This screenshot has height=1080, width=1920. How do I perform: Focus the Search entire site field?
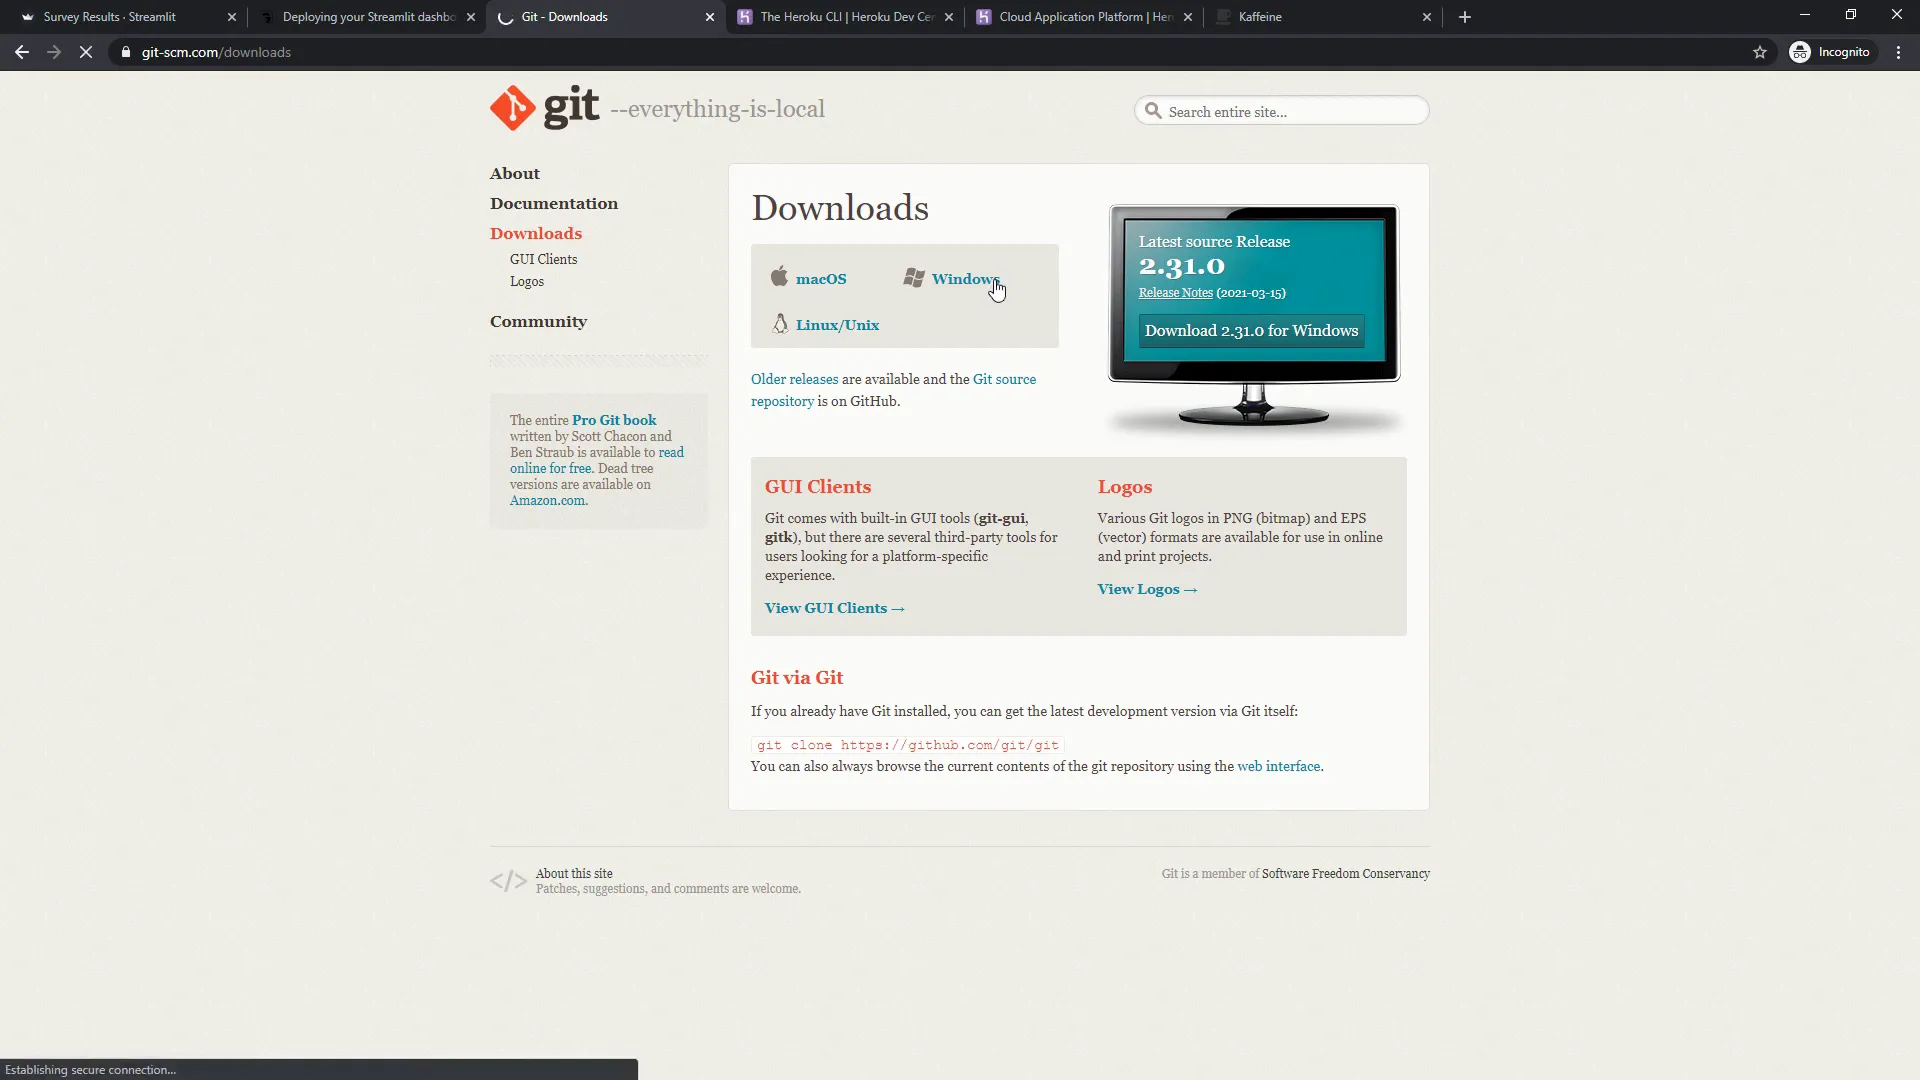tap(1290, 111)
